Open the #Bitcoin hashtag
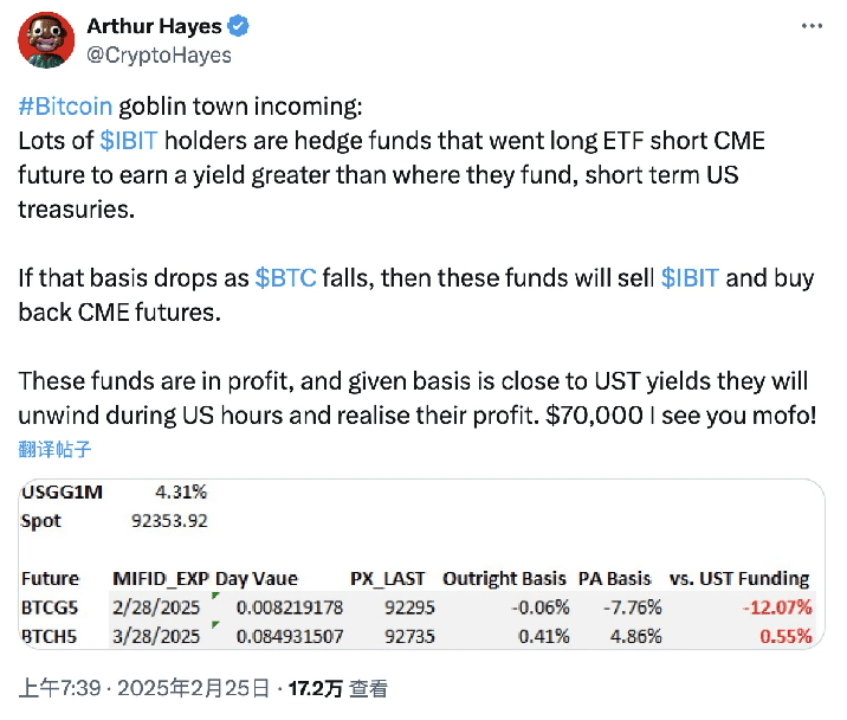 [65, 107]
